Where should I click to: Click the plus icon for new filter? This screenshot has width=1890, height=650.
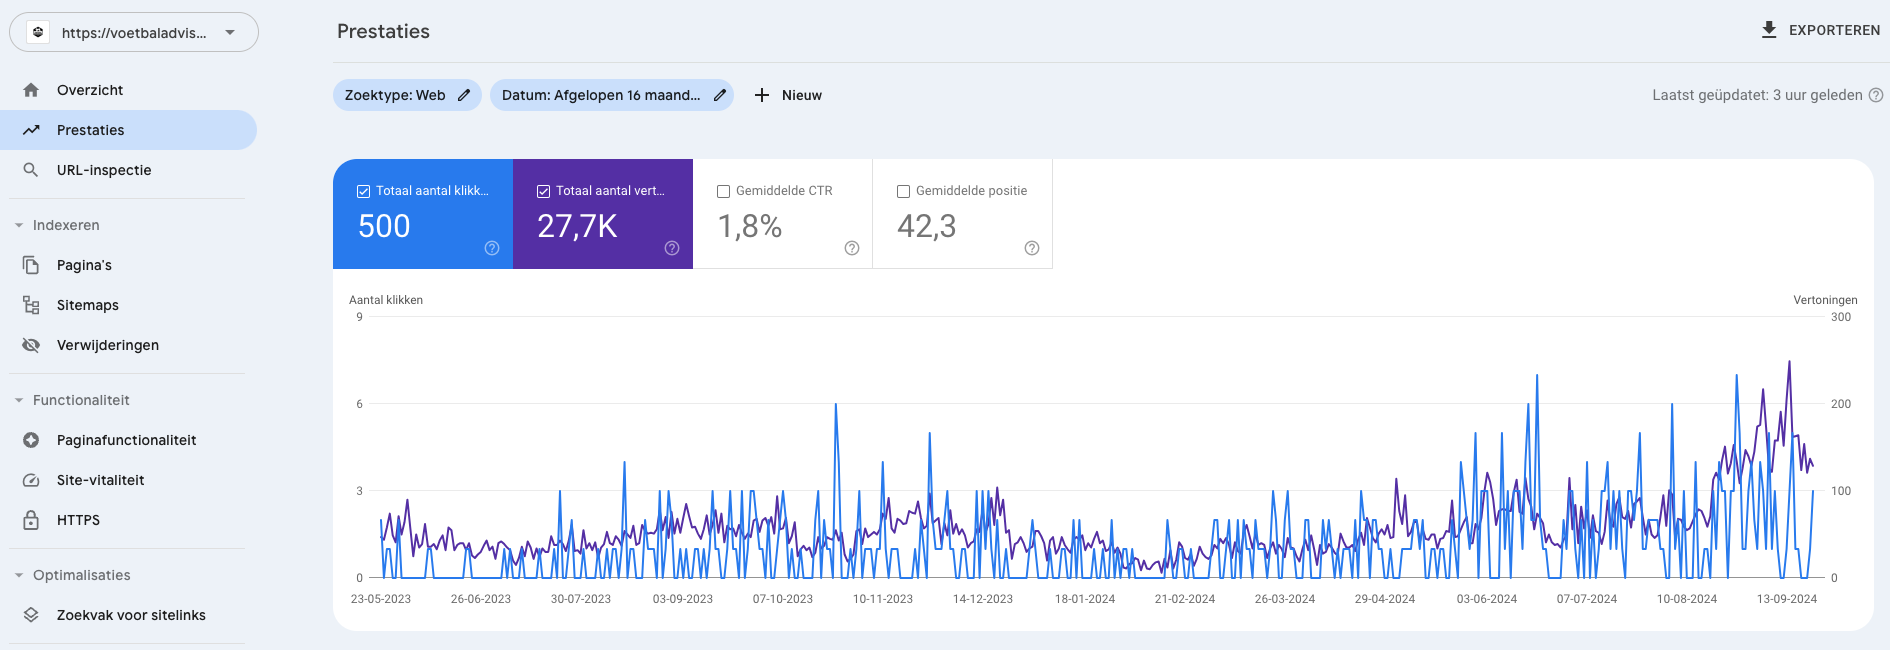(x=762, y=95)
